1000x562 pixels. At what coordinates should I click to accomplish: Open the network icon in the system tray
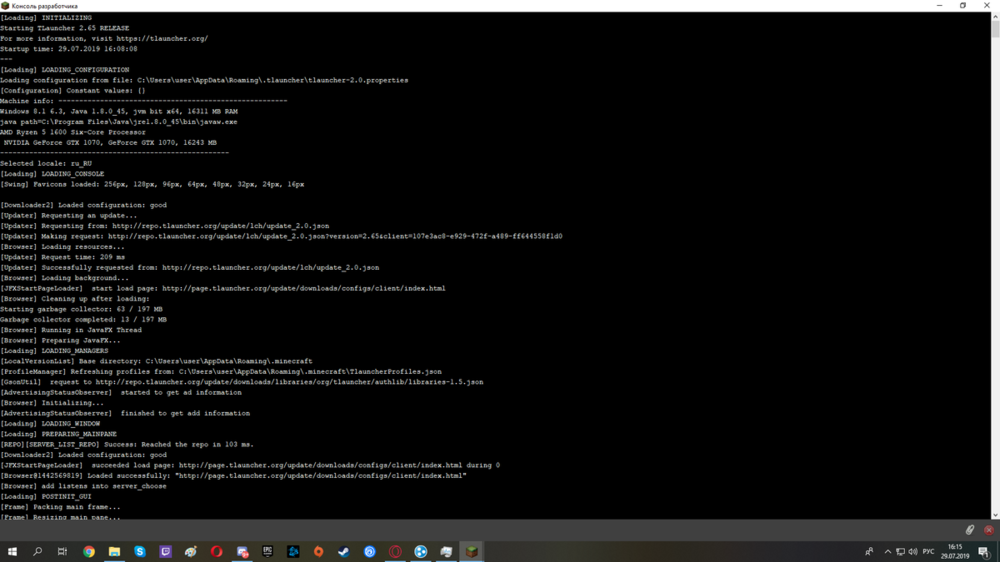(x=900, y=551)
